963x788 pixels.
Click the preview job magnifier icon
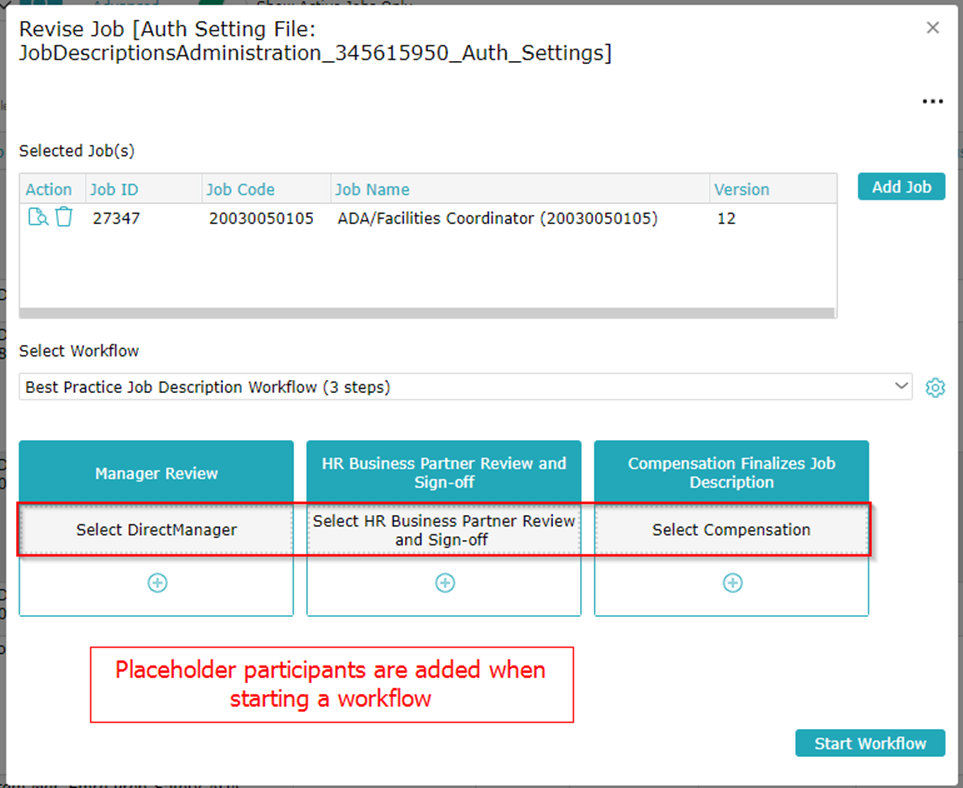[37, 217]
